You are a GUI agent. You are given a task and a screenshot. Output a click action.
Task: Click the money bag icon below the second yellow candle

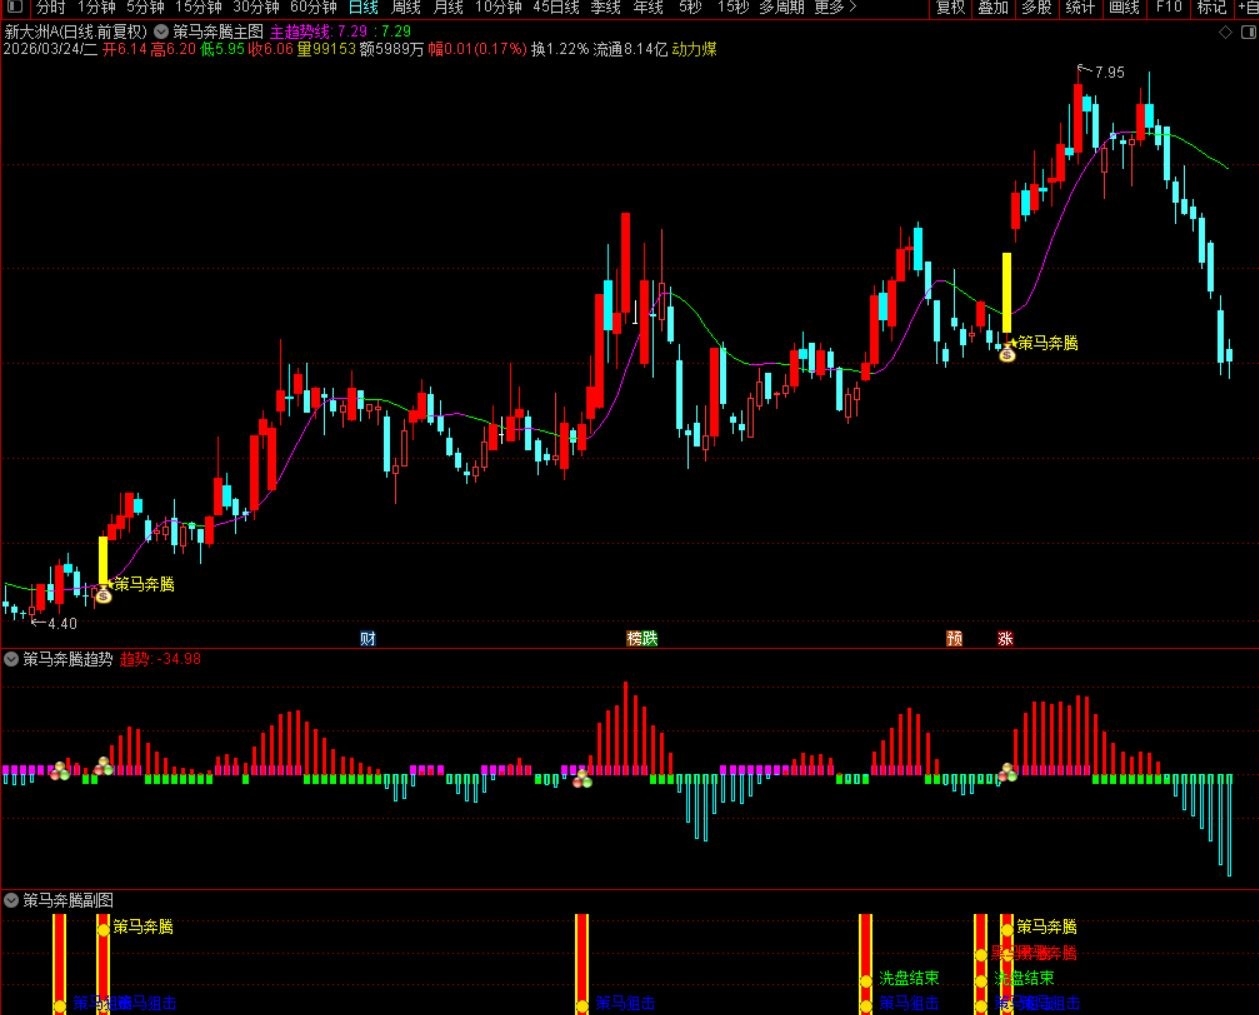[x=1007, y=353]
